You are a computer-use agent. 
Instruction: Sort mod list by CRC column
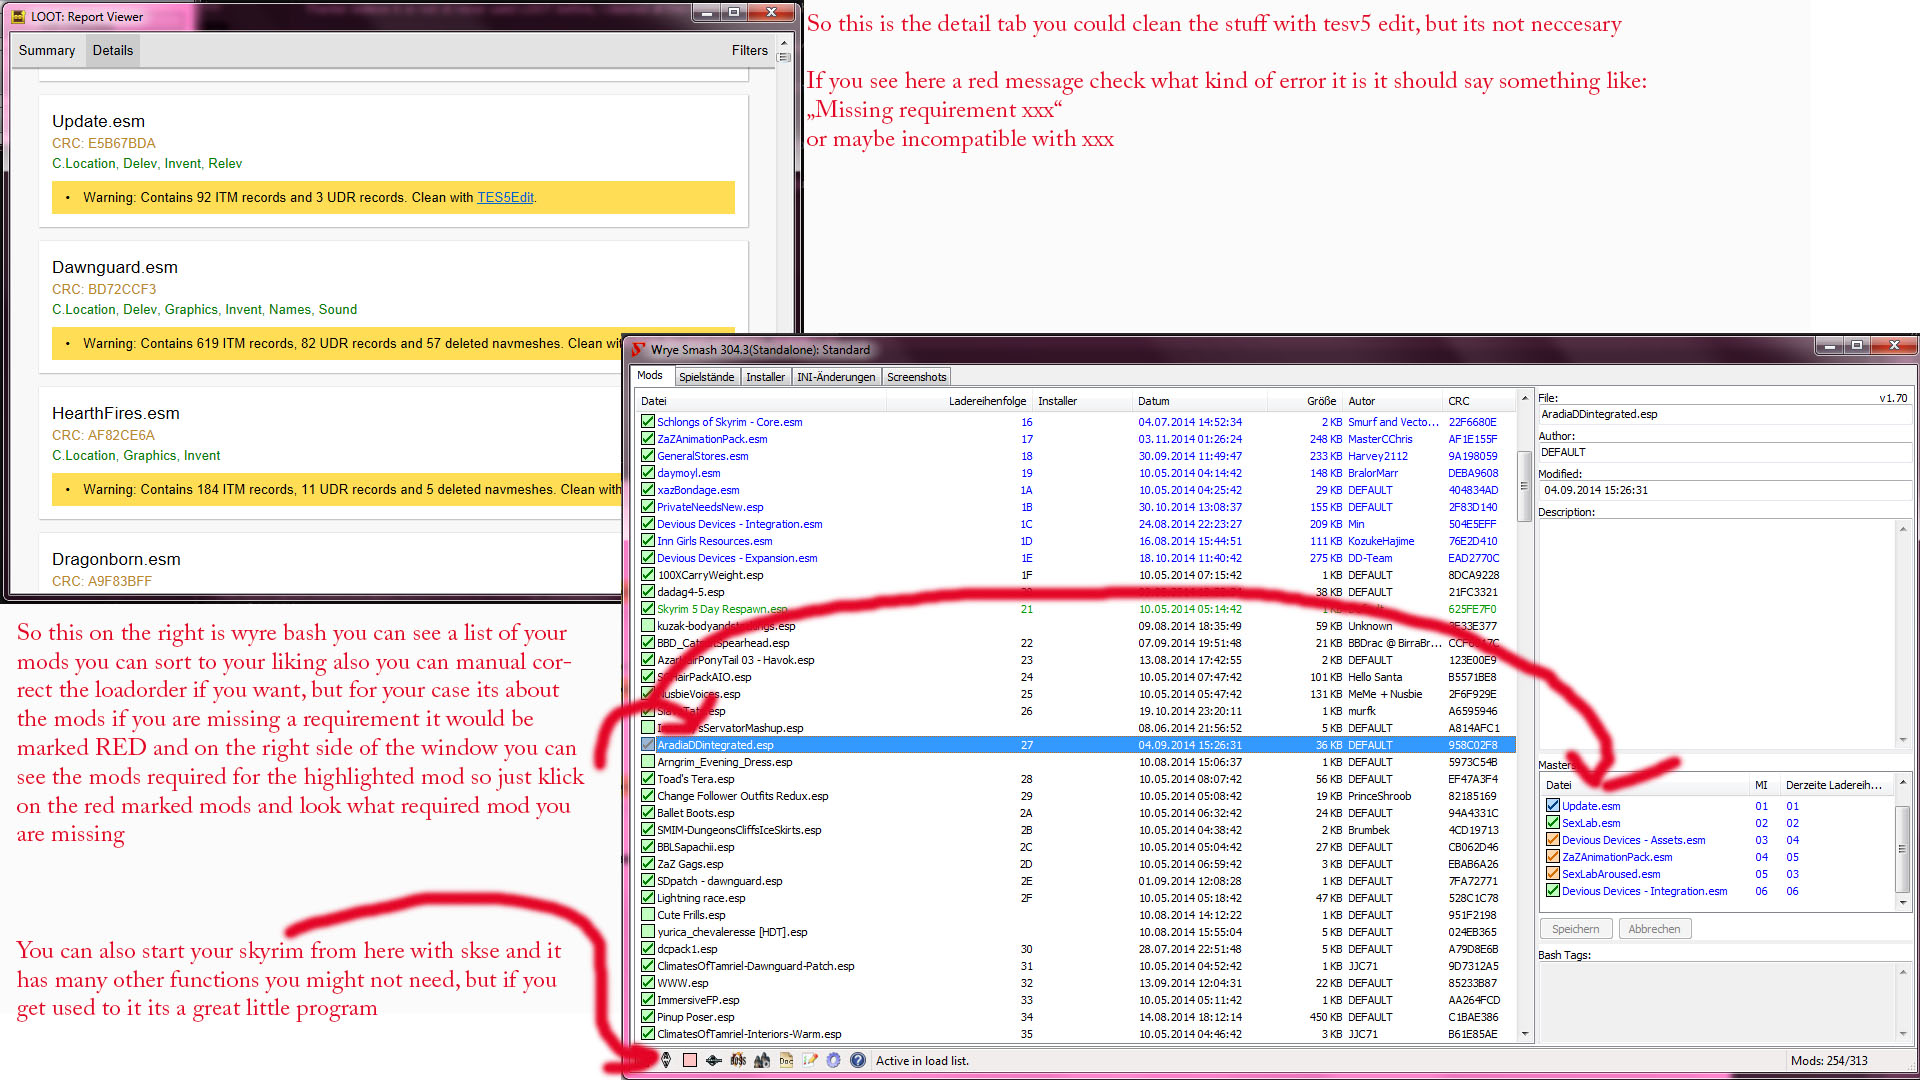(x=1478, y=401)
